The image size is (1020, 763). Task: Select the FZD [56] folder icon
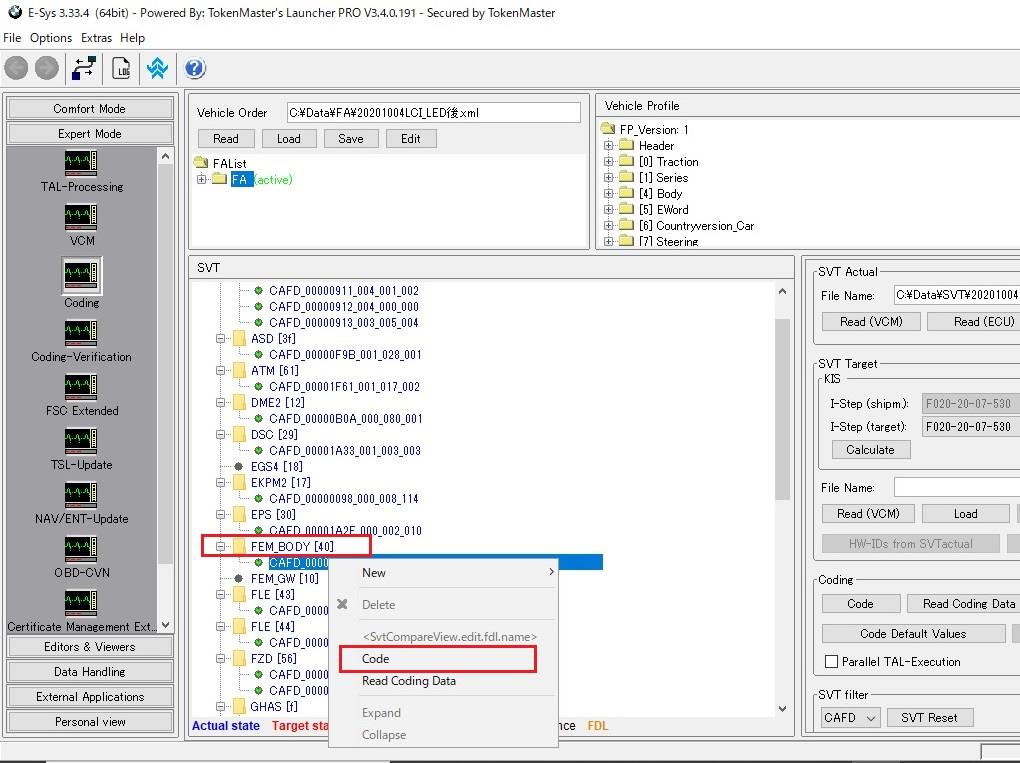239,658
